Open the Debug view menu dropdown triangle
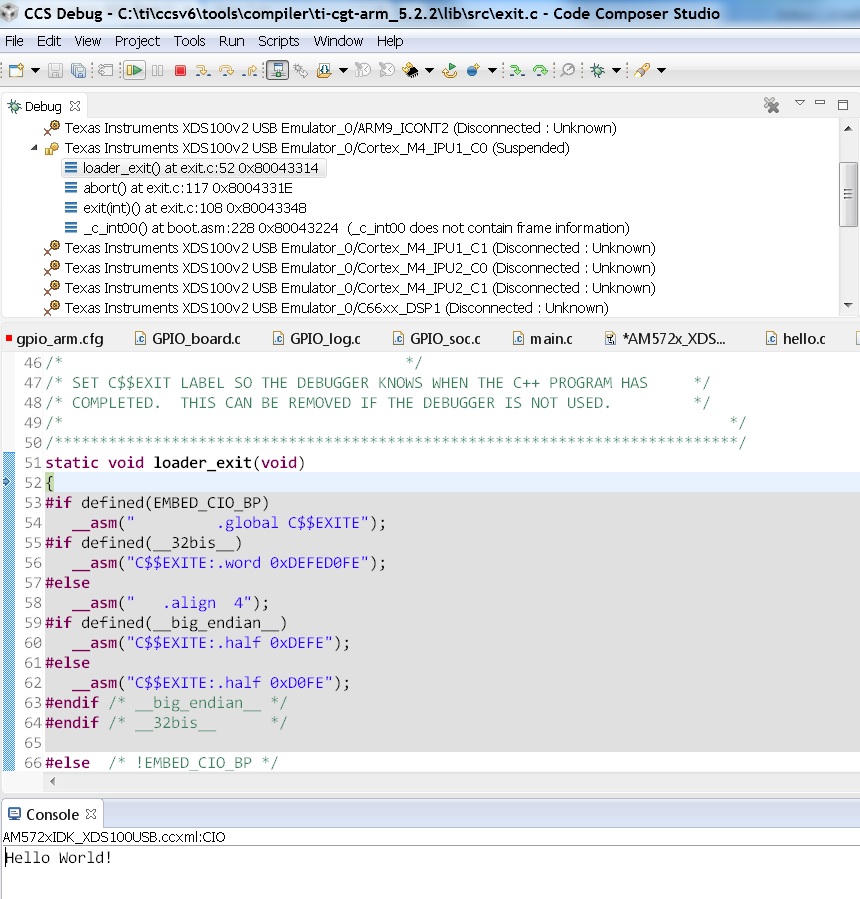The width and height of the screenshot is (860, 899). tap(799, 103)
